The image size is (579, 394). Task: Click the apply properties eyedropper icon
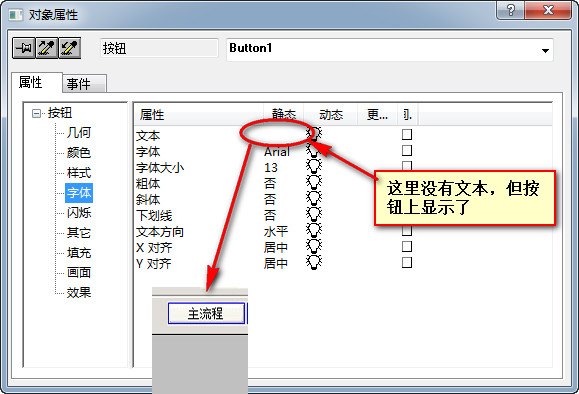pyautogui.click(x=69, y=48)
